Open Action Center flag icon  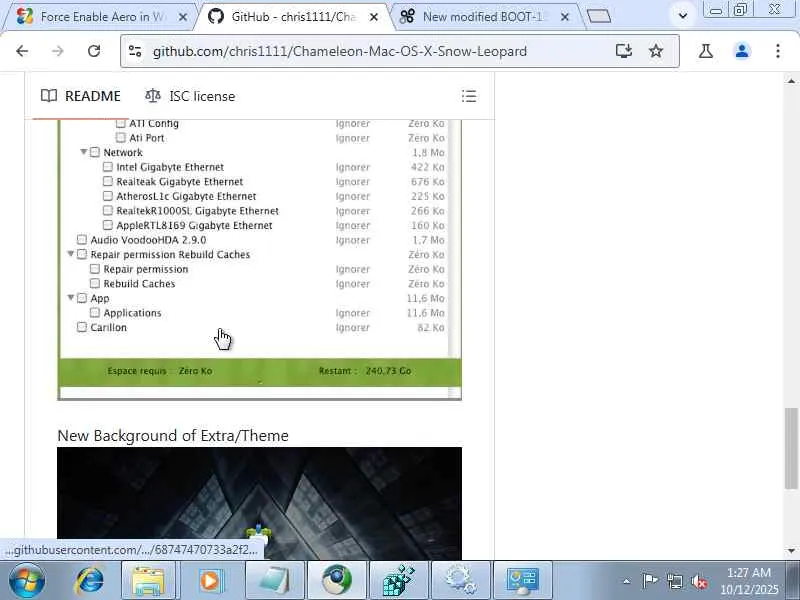650,581
